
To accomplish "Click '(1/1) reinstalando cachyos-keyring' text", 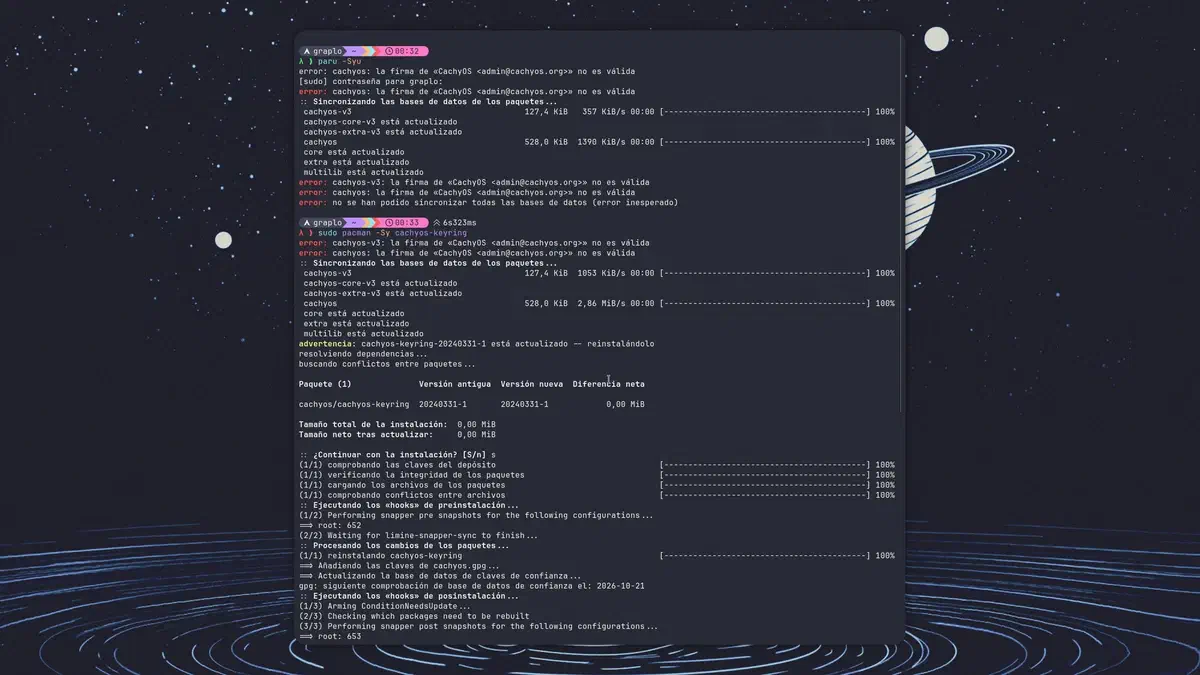I will click(380, 555).
